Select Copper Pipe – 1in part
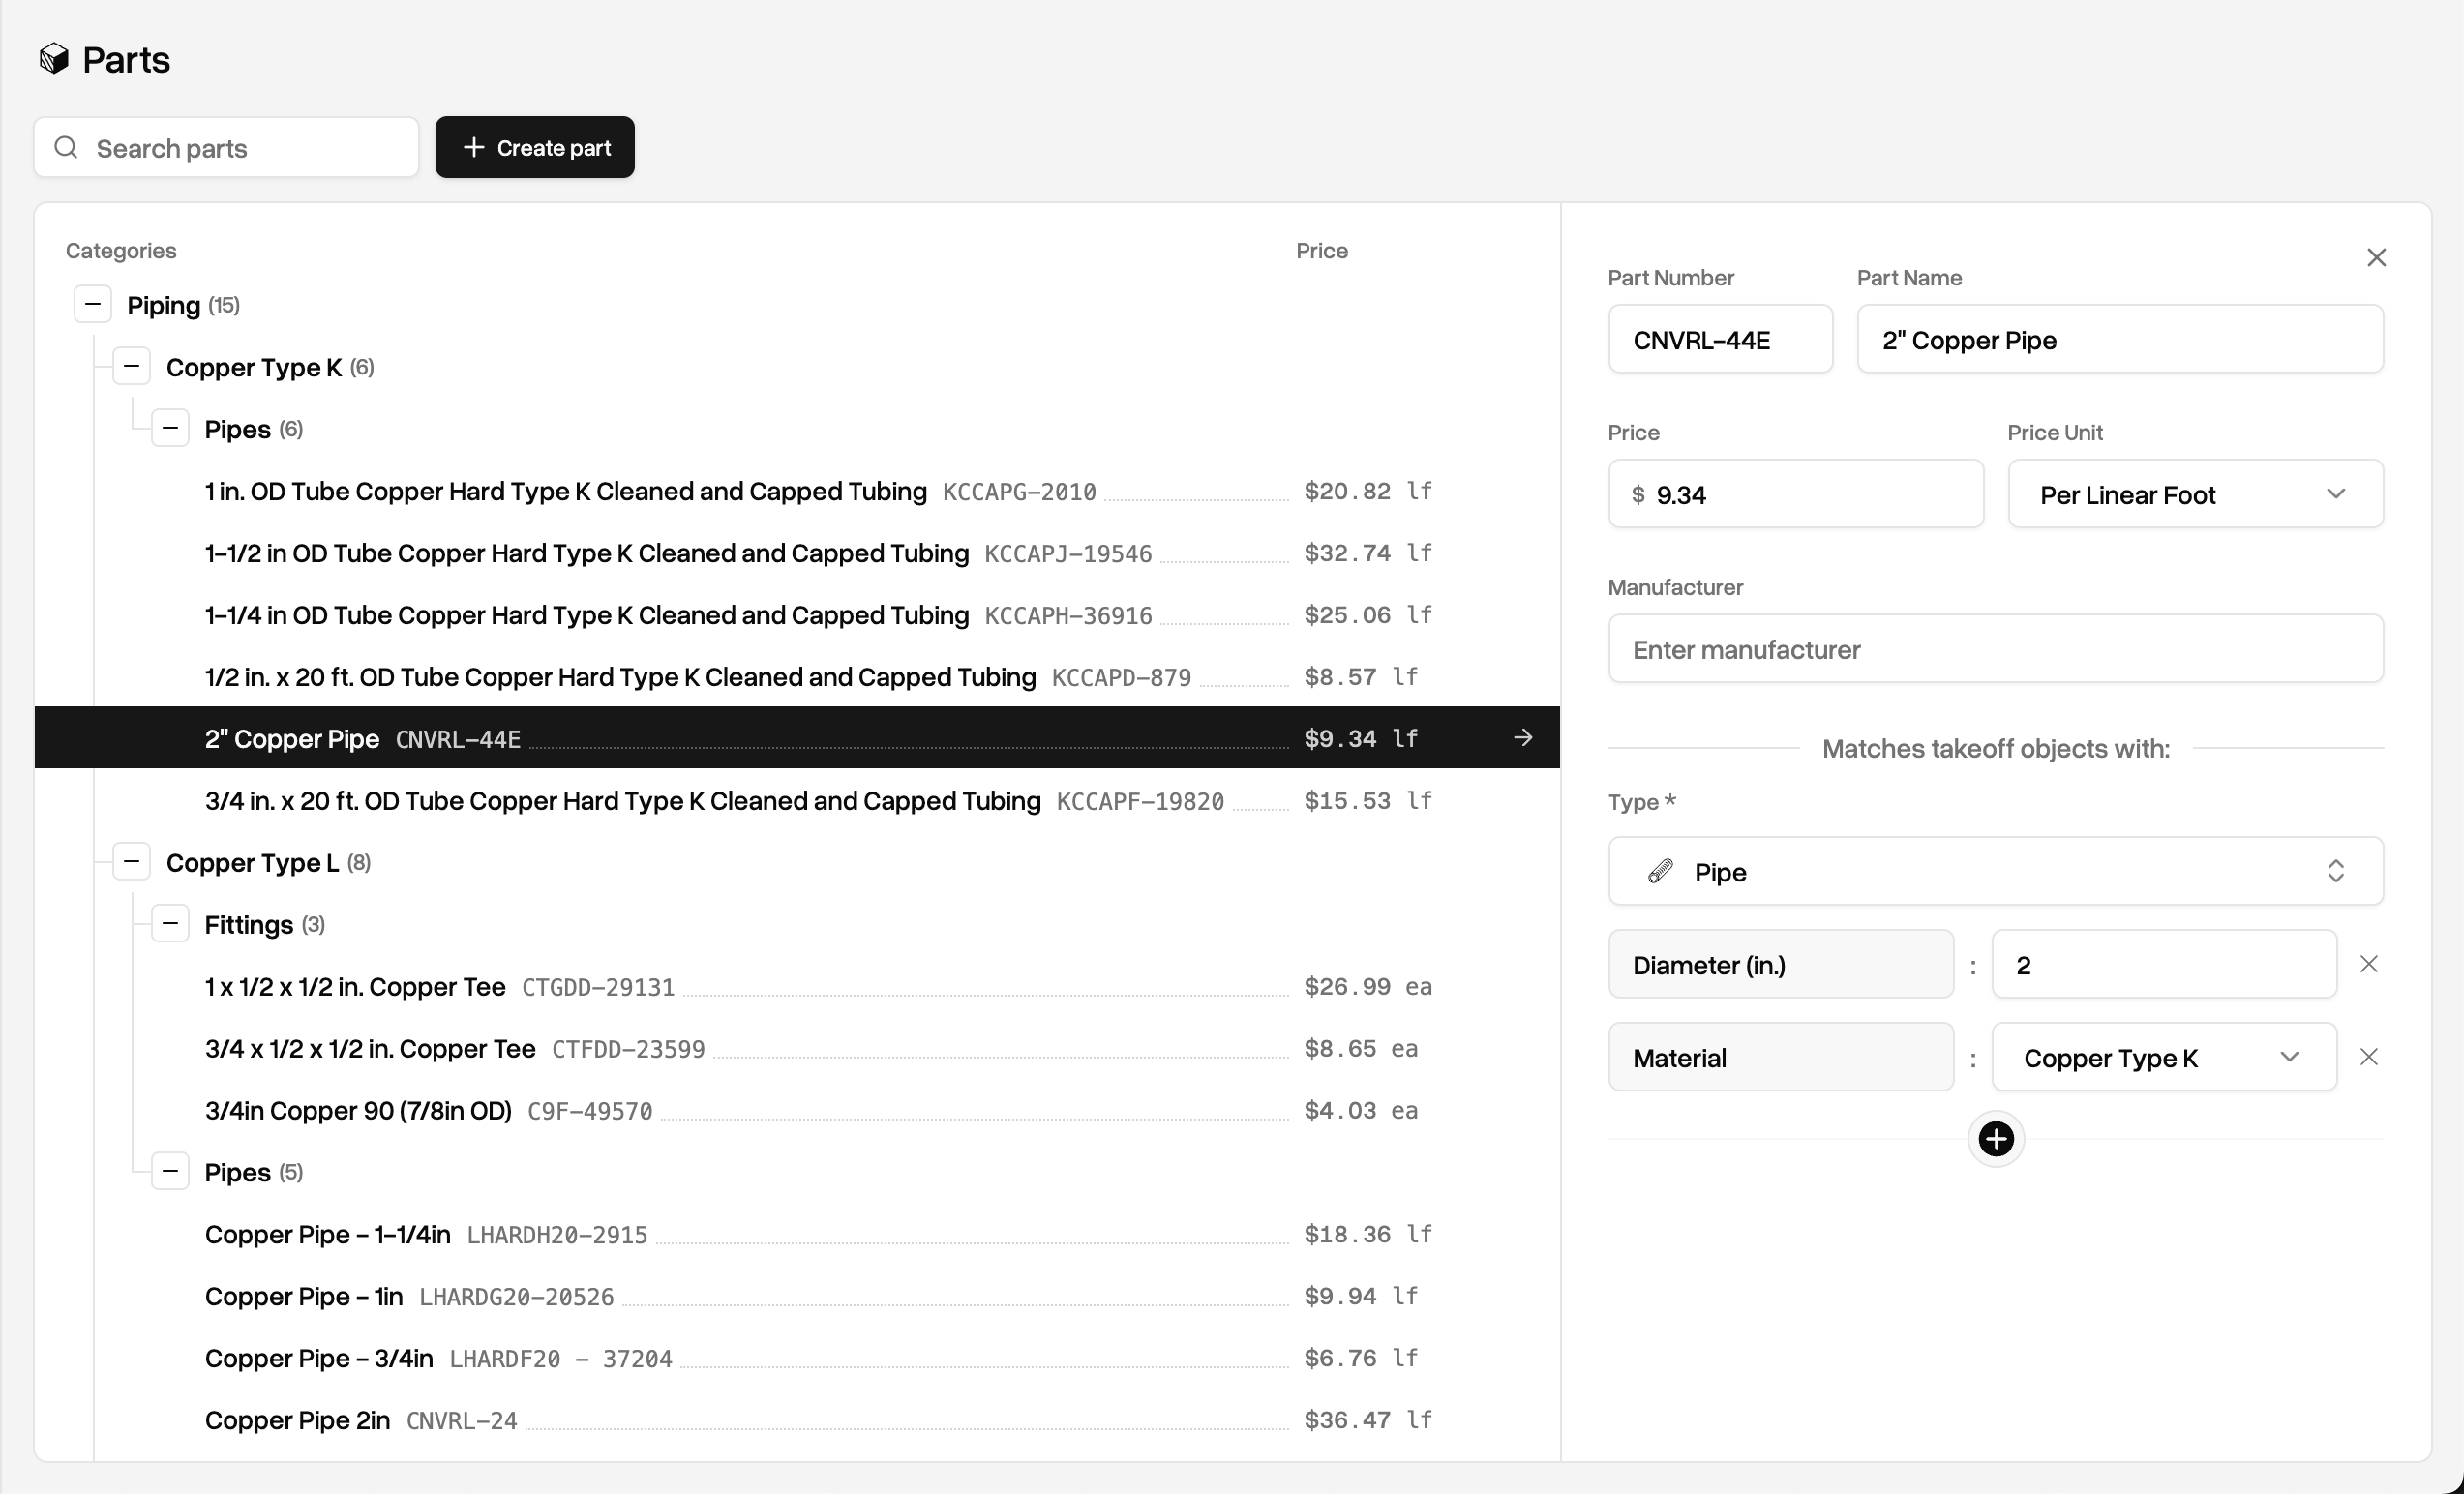The height and width of the screenshot is (1494, 2464). click(797, 1296)
